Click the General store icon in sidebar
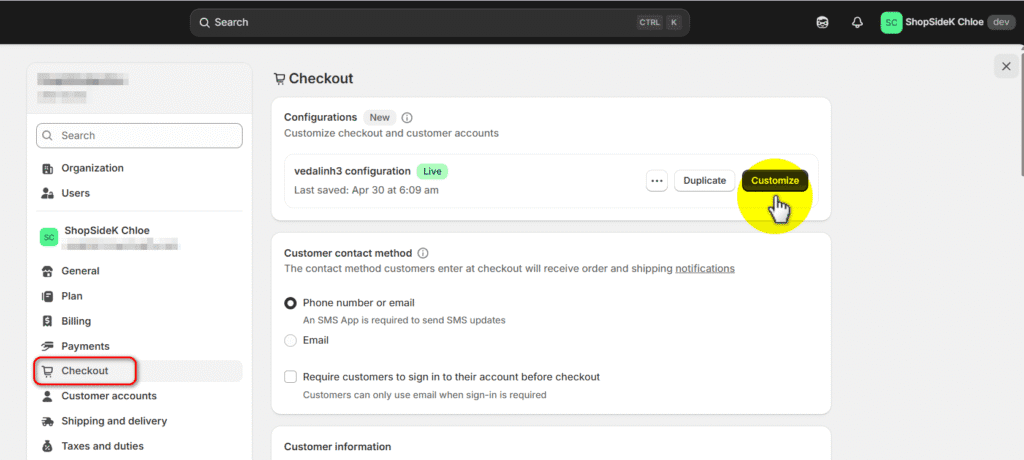This screenshot has height=460, width=1024. (x=47, y=271)
